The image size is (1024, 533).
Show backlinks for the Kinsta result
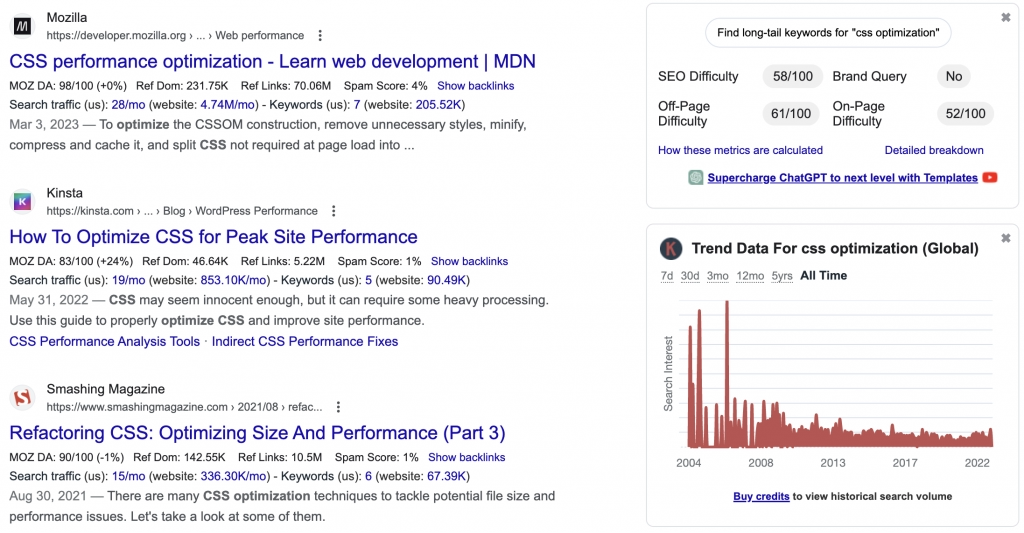tap(469, 261)
